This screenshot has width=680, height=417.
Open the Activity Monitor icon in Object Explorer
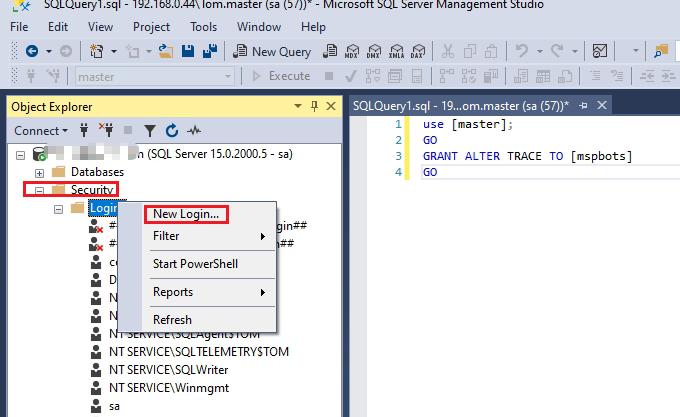click(x=194, y=130)
